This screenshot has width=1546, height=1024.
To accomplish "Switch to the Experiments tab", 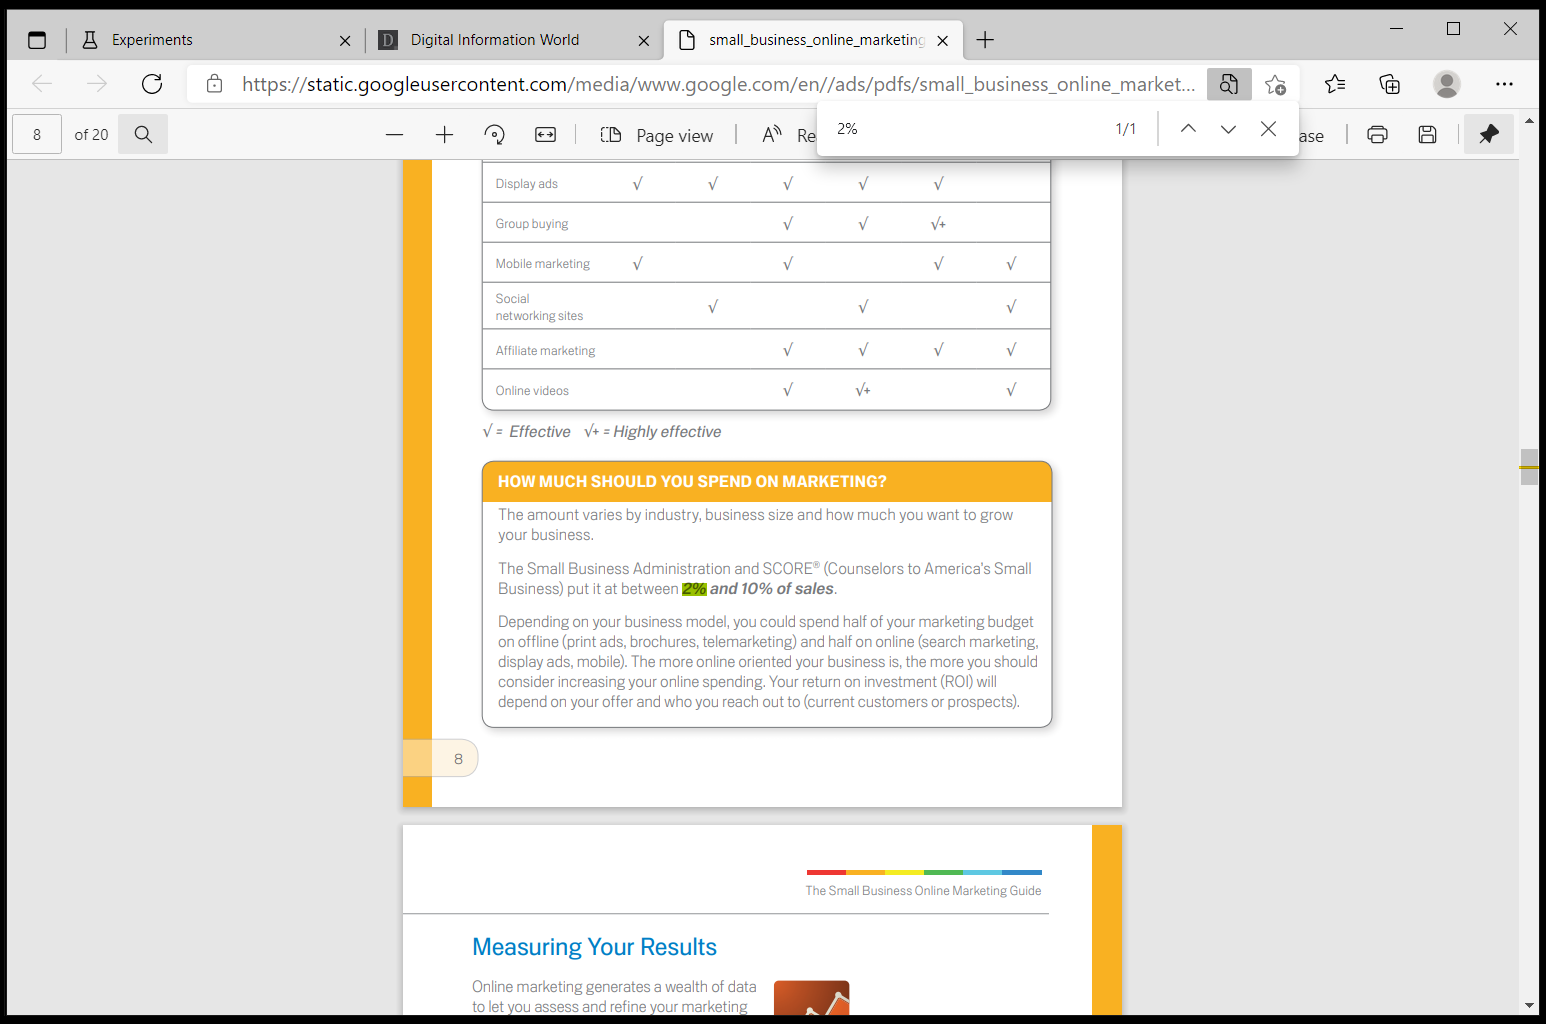I will [152, 40].
